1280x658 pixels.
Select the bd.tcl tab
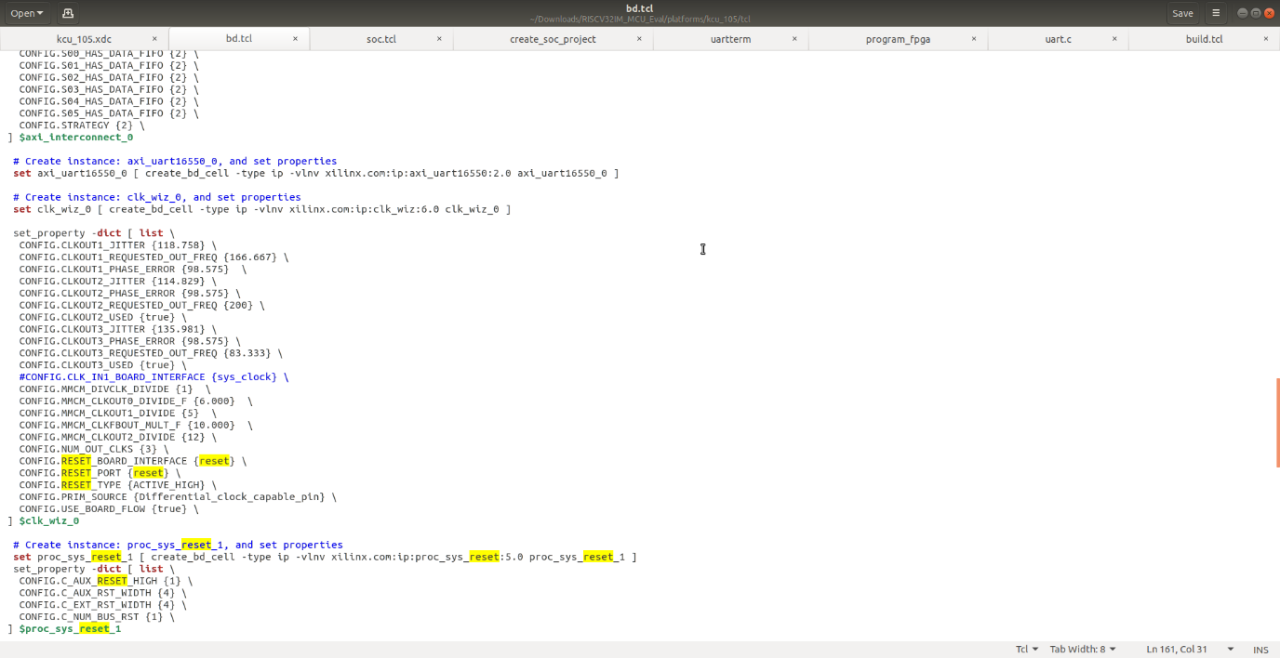tap(239, 39)
